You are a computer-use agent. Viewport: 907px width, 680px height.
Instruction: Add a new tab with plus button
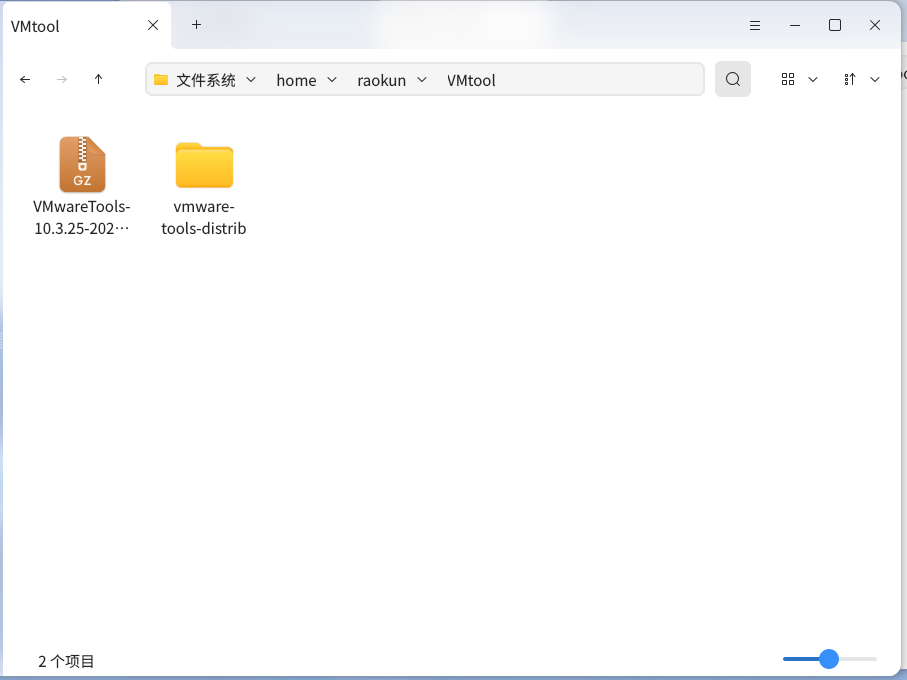point(197,24)
